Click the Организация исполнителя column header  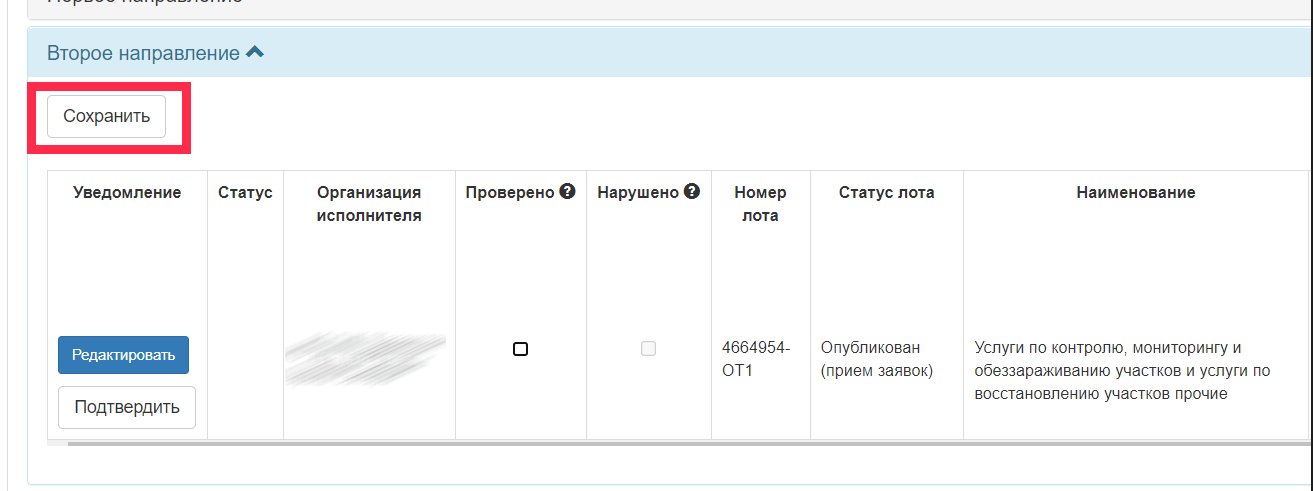tap(369, 204)
